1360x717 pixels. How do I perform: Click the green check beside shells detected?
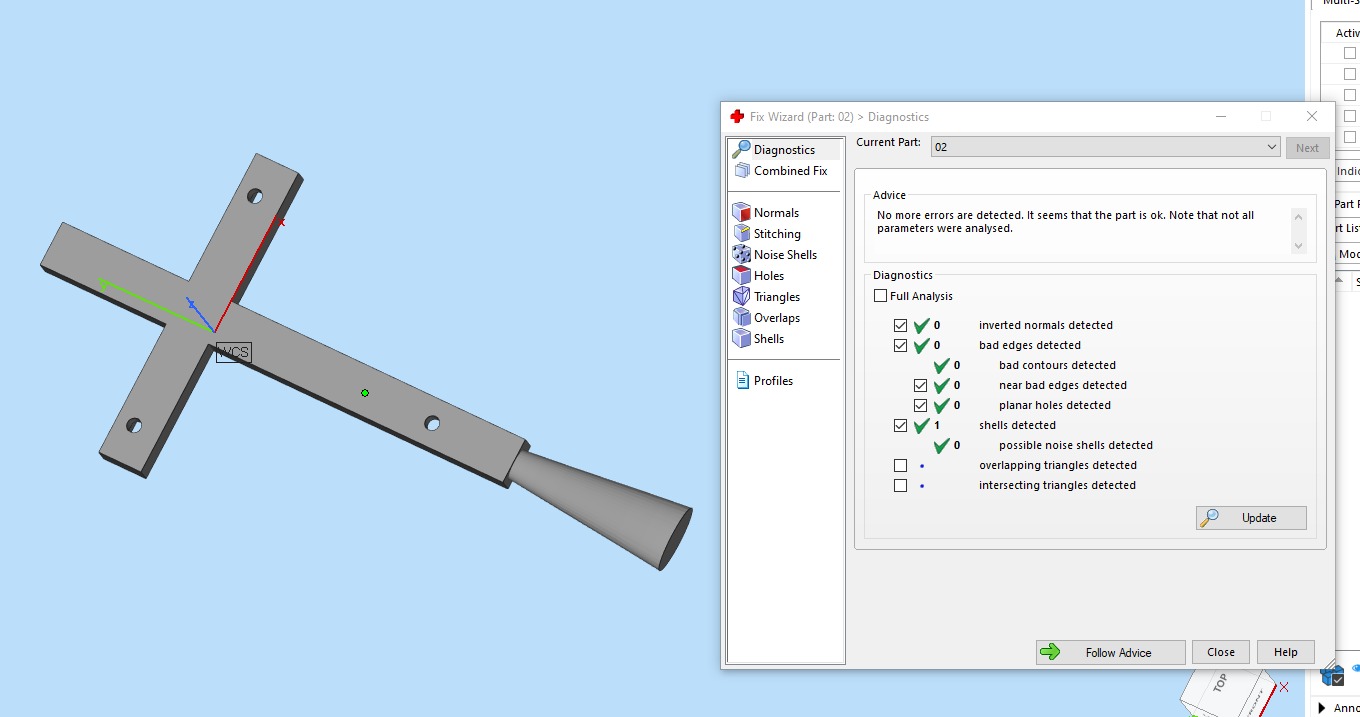(922, 425)
